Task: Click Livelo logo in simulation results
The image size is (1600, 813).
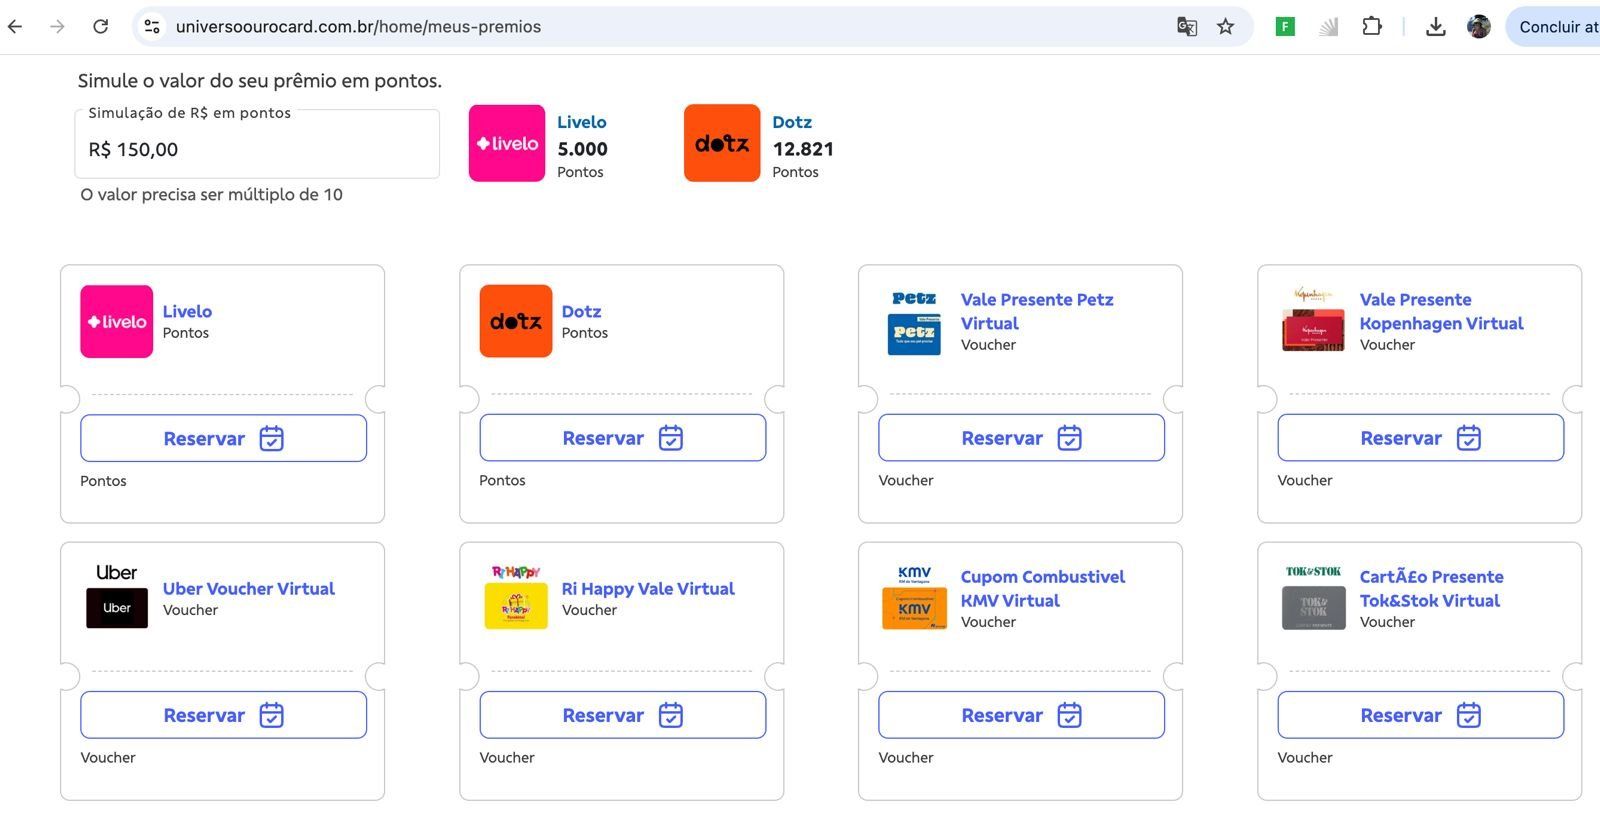Action: click(x=507, y=143)
